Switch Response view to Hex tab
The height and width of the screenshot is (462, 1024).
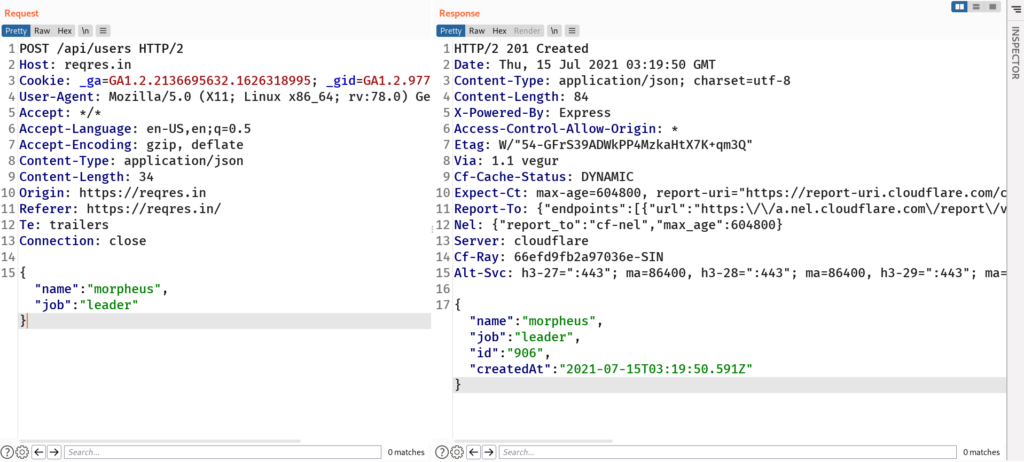tap(499, 31)
